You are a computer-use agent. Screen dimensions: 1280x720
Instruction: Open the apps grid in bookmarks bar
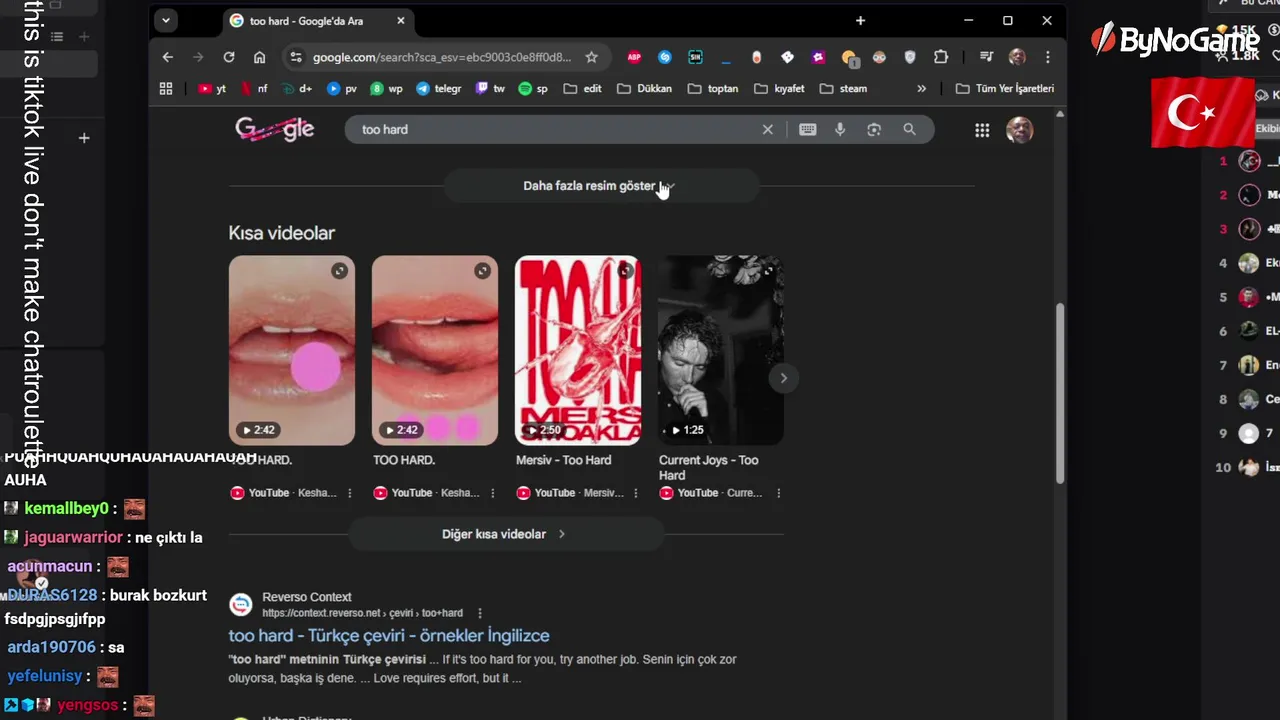pyautogui.click(x=166, y=88)
